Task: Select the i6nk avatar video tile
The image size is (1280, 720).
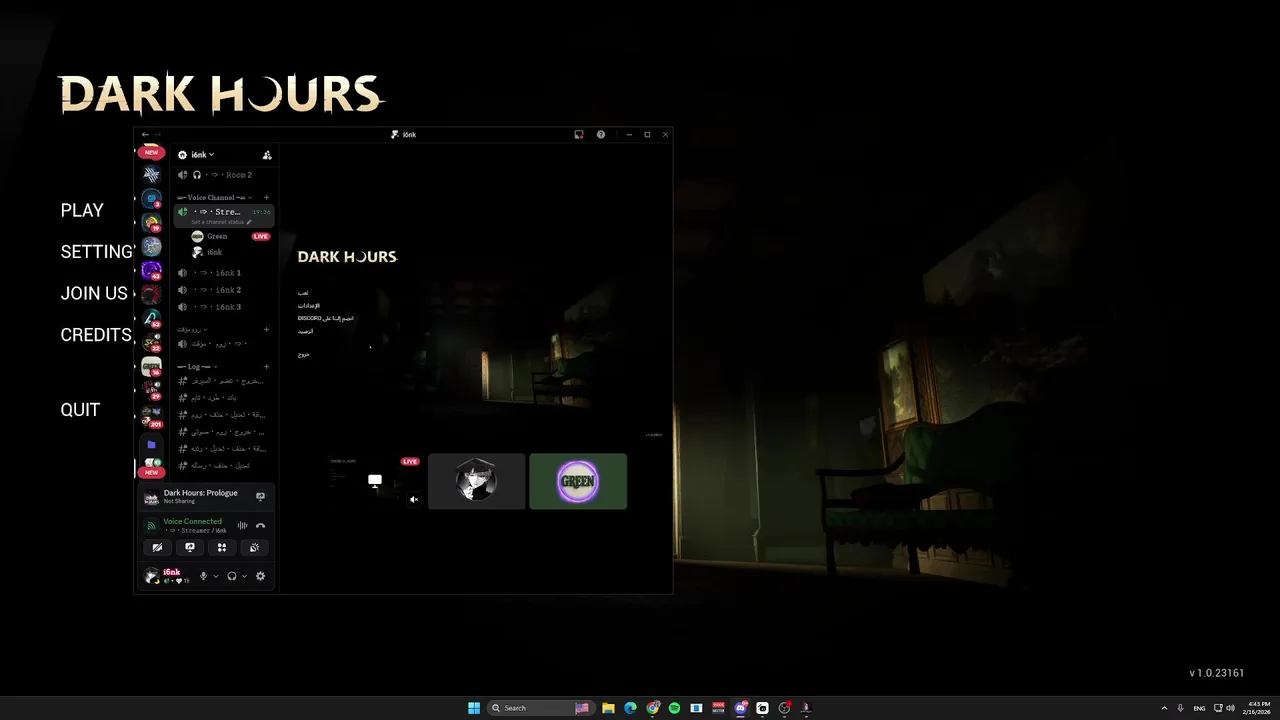Action: pyautogui.click(x=476, y=481)
